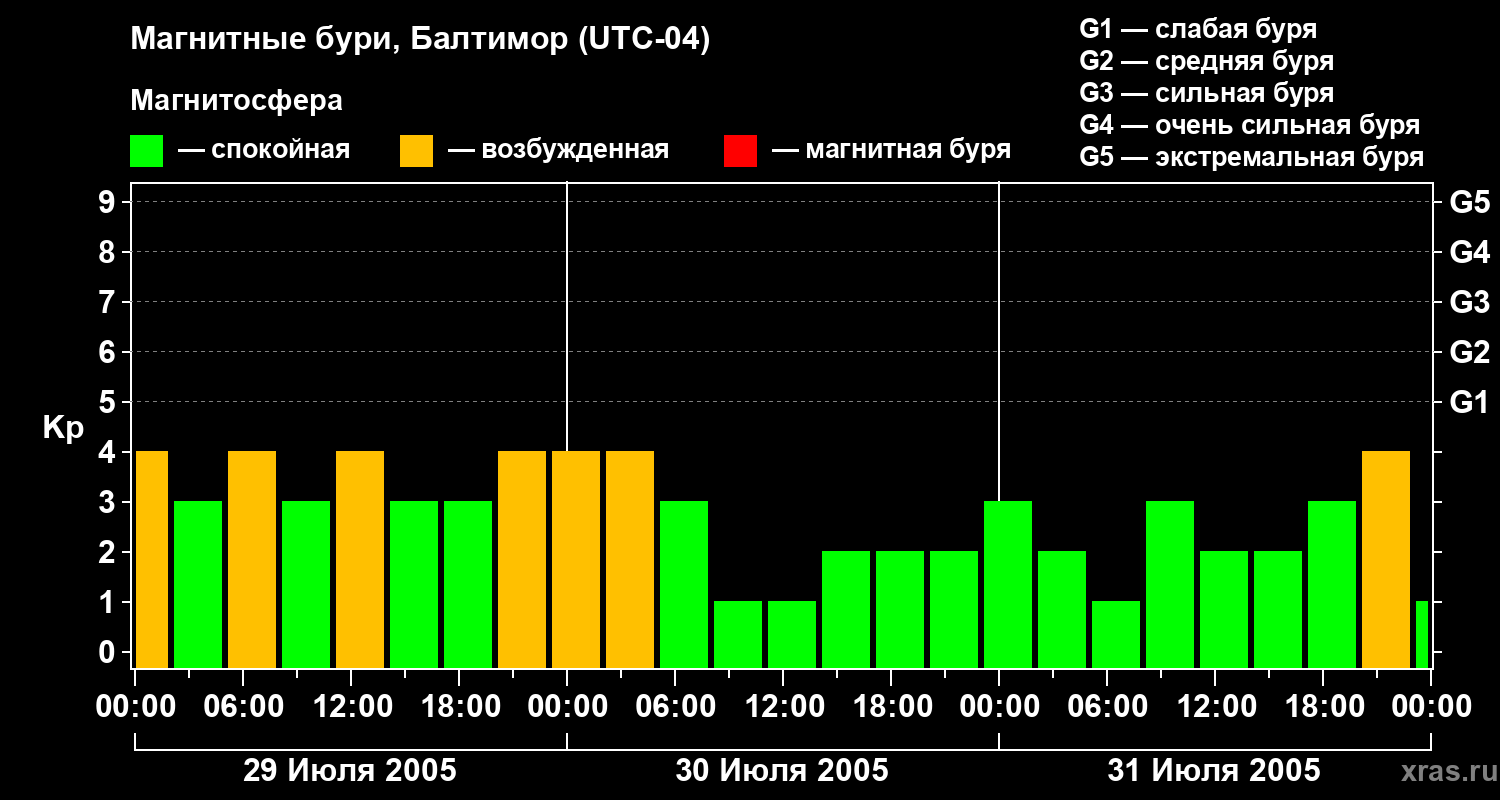The image size is (1500, 800).
Task: Click the right-axis 'G1' level label
Action: [x=1469, y=402]
